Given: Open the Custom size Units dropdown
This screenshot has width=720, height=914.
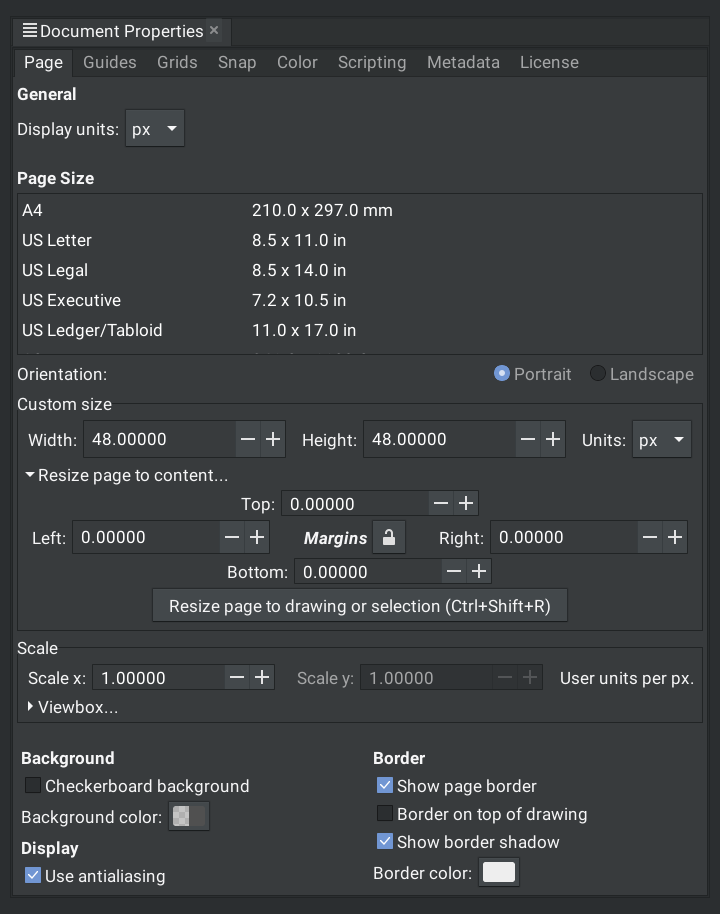Looking at the screenshot, I should (662, 440).
